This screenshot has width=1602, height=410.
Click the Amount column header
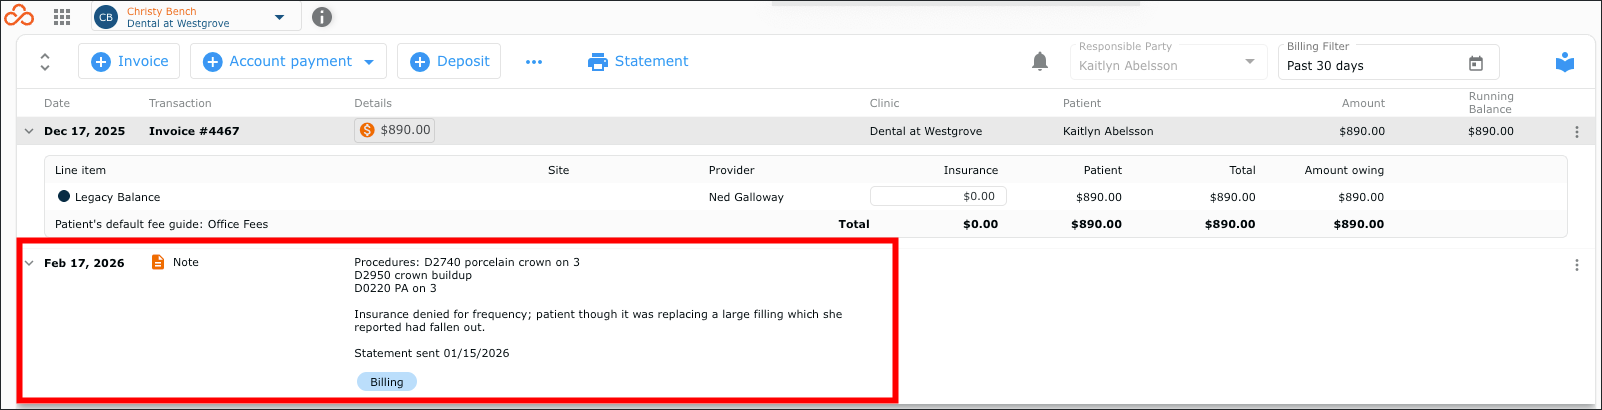(1363, 103)
